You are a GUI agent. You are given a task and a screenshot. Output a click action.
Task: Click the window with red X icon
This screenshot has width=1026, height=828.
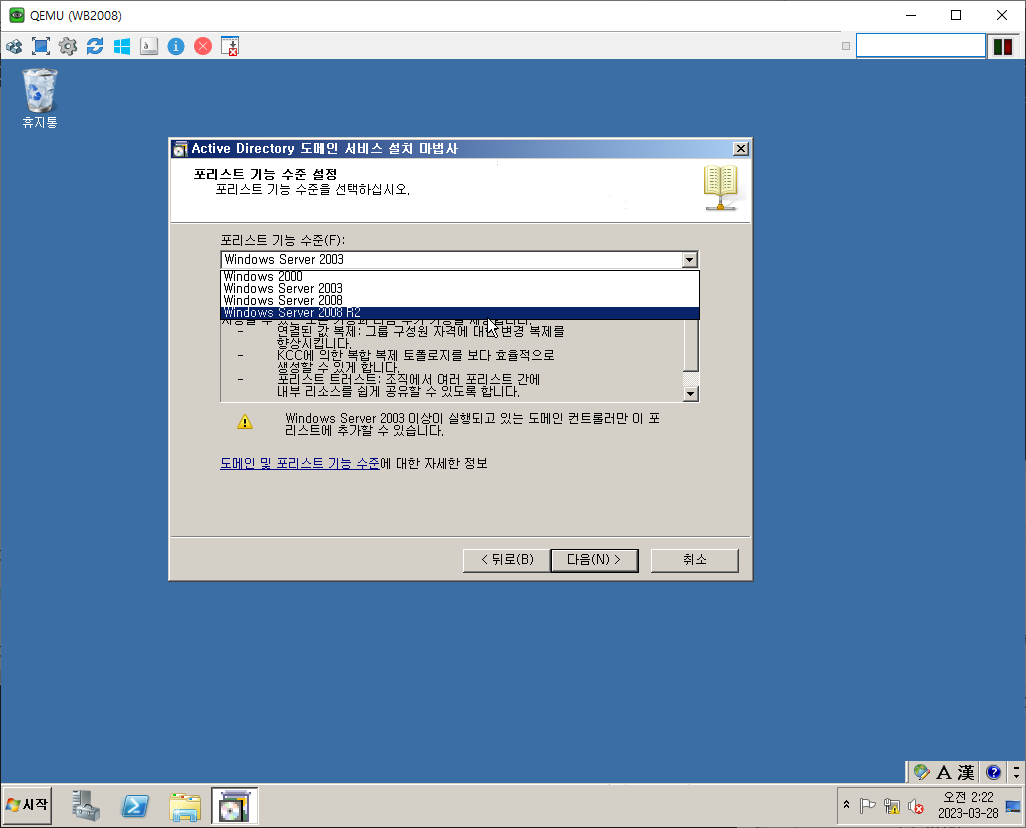point(230,46)
